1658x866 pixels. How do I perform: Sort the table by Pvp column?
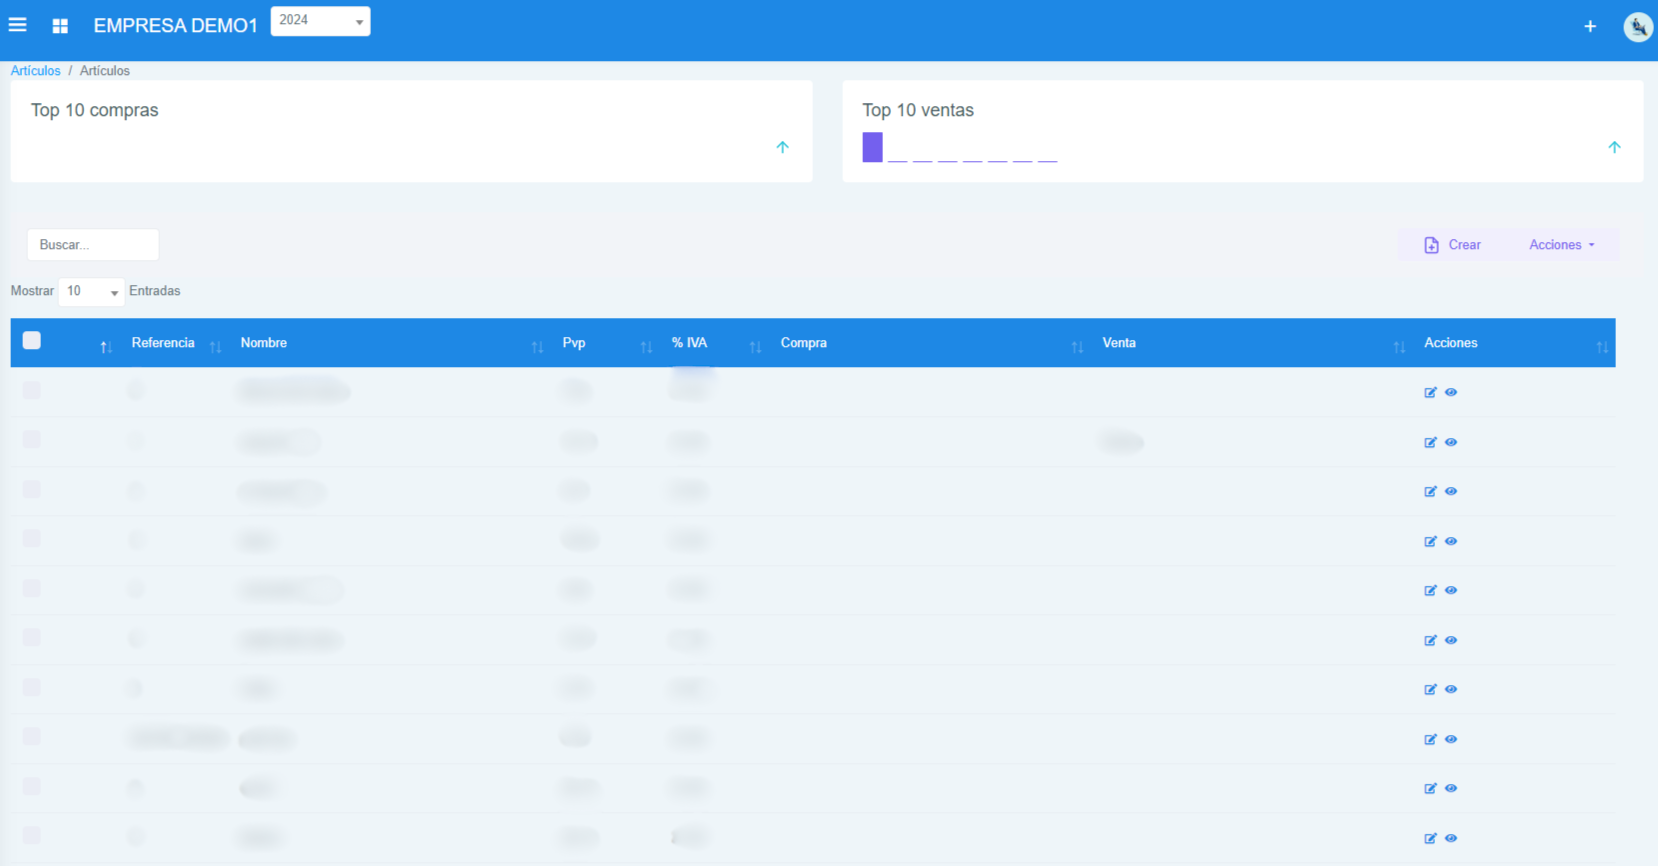pos(574,343)
